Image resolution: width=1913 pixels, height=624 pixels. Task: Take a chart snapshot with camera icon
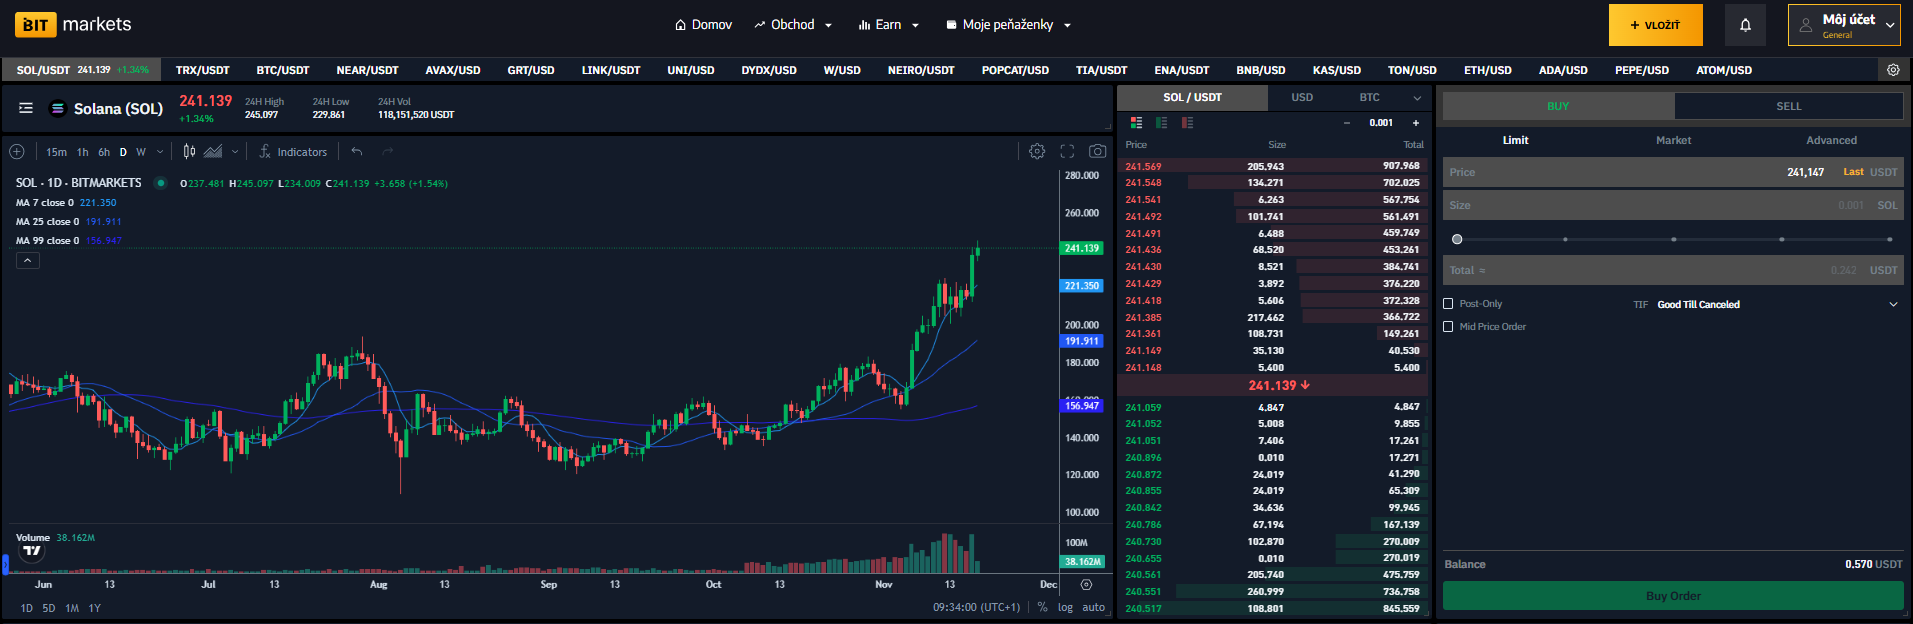click(1097, 151)
